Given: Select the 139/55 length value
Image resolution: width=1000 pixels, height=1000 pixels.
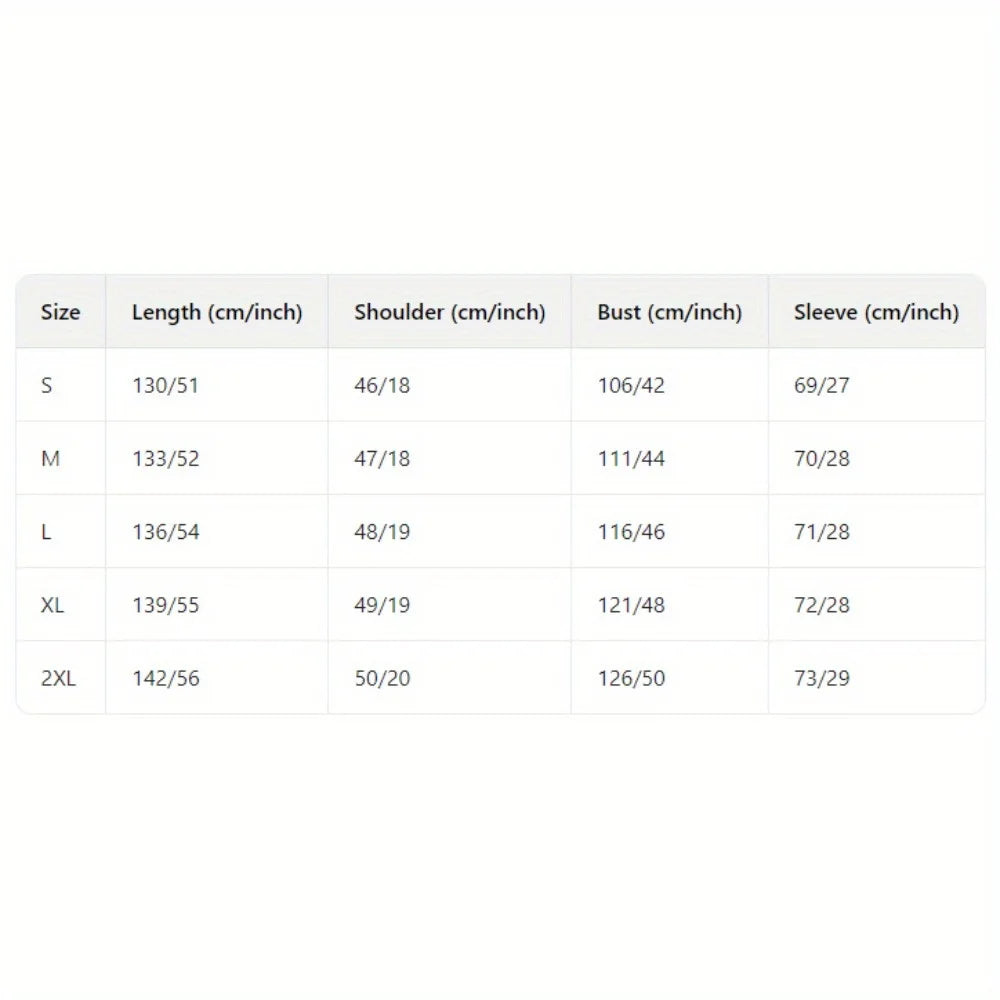Looking at the screenshot, I should [x=165, y=605].
